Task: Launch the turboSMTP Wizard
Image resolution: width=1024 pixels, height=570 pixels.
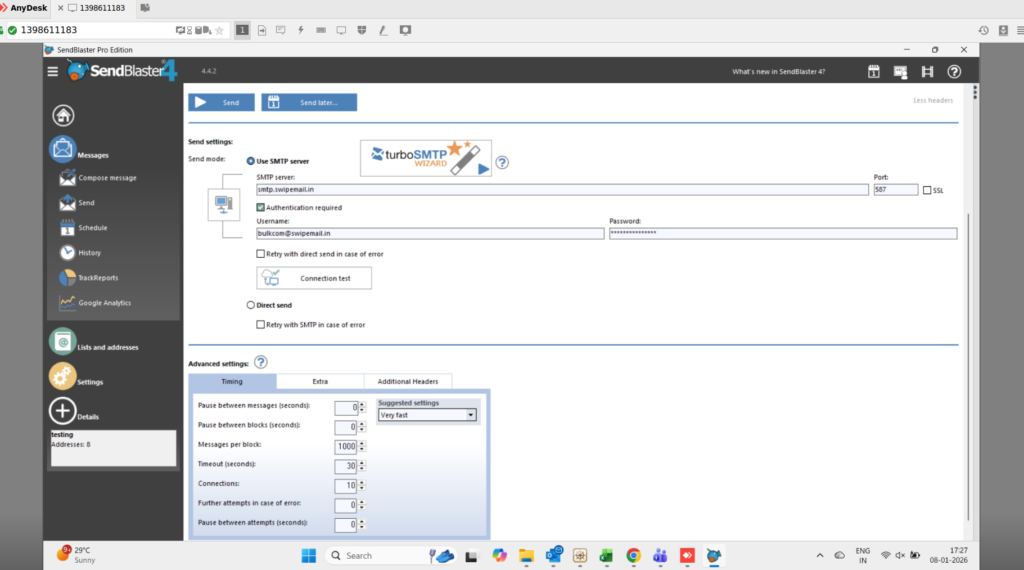Action: click(426, 158)
